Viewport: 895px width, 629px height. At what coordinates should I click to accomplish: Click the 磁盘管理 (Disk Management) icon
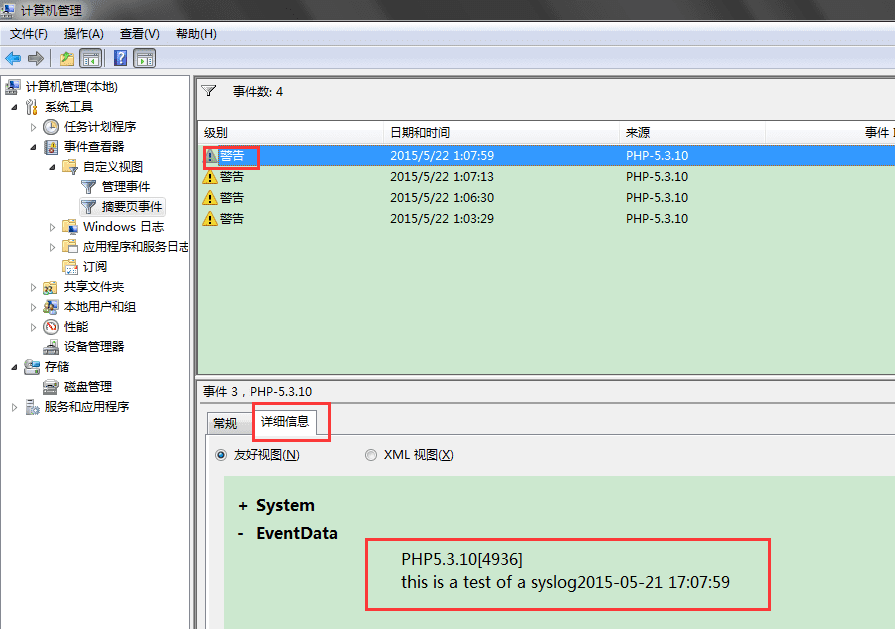tap(49, 386)
